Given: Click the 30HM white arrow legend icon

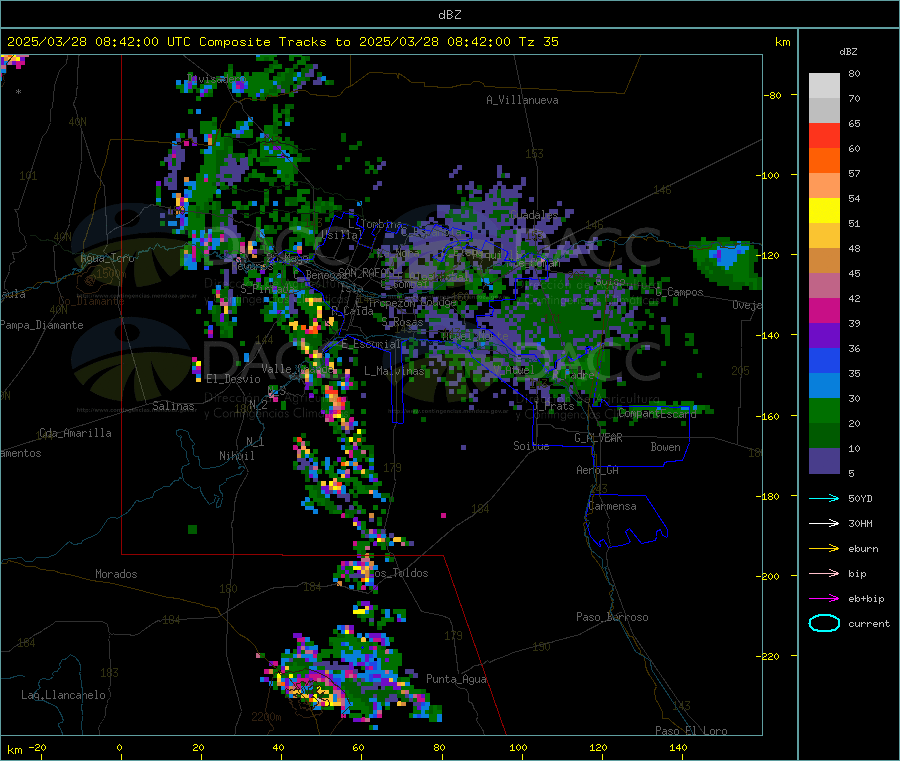Looking at the screenshot, I should click(x=824, y=523).
